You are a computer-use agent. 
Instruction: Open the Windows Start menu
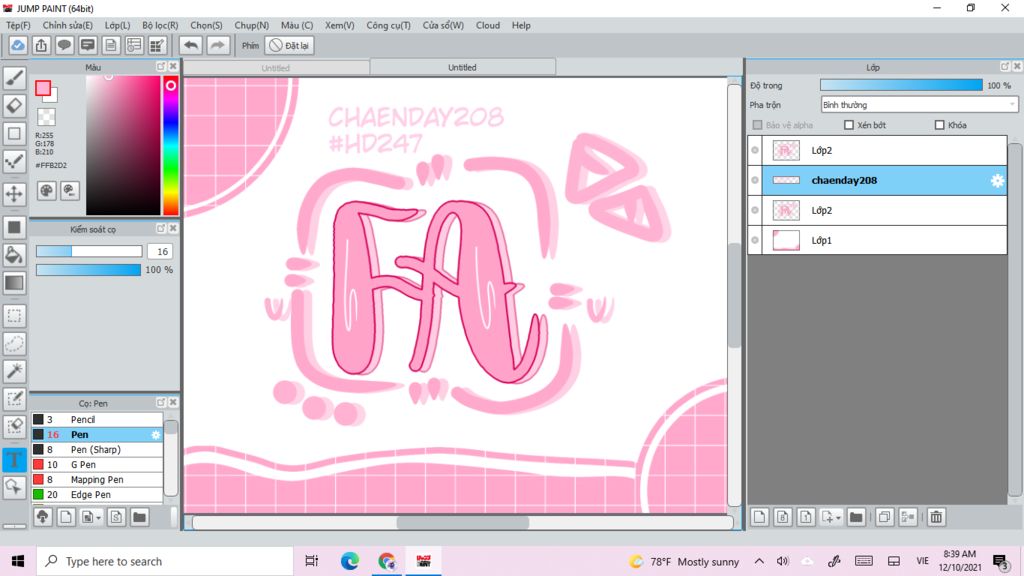[18, 561]
